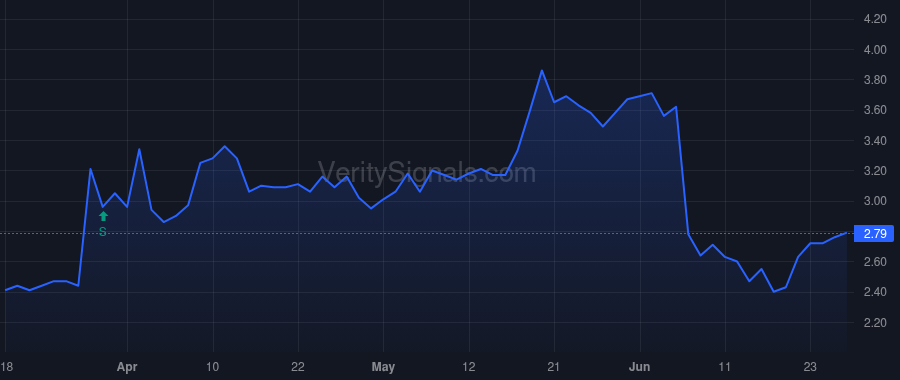The height and width of the screenshot is (380, 900).
Task: Select the 2.60 price axis label
Action: click(x=875, y=262)
